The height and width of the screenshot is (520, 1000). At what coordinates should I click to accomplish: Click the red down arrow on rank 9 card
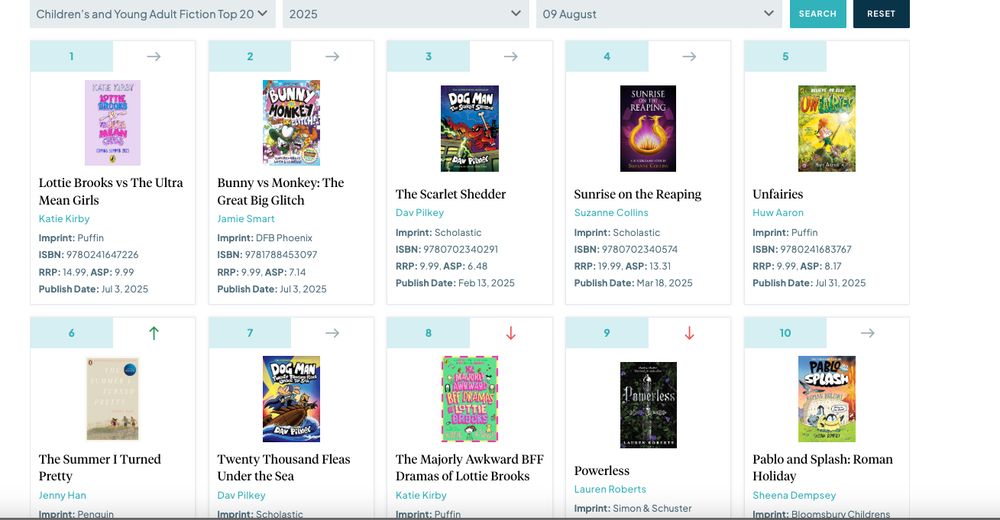pos(689,333)
